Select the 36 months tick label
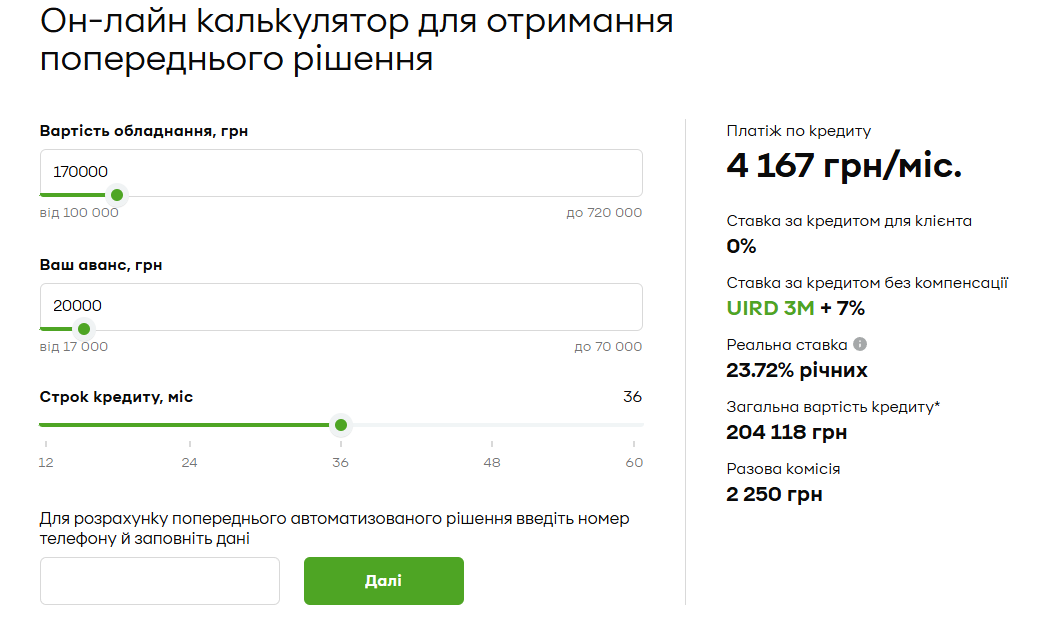Viewport: 1055px width, 643px height. click(341, 462)
